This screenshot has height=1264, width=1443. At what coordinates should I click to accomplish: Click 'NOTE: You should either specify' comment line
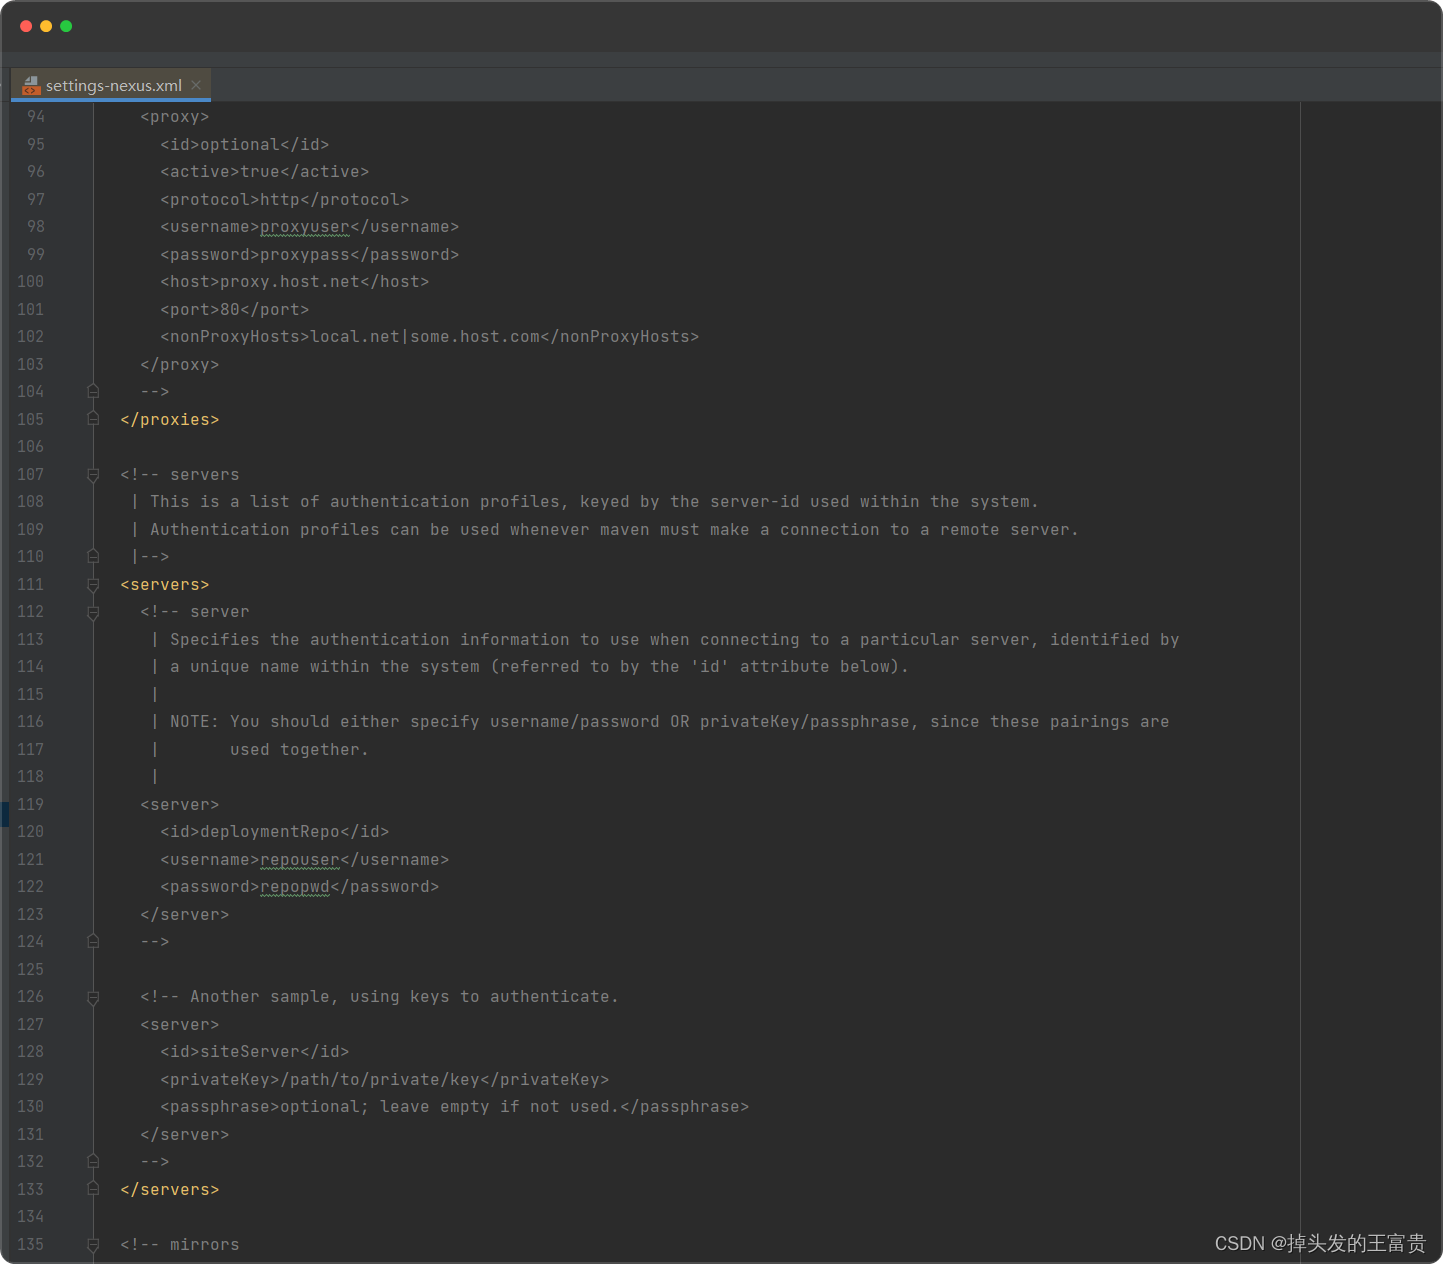coord(660,722)
